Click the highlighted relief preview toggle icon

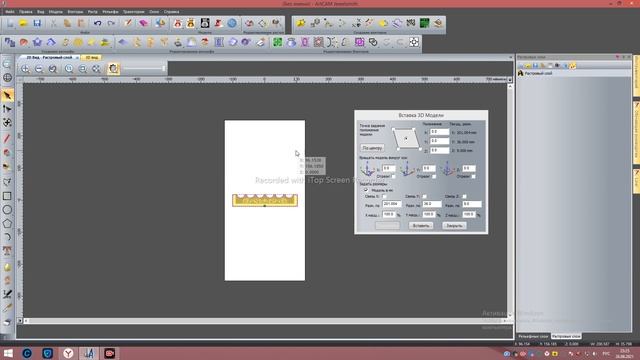113,69
